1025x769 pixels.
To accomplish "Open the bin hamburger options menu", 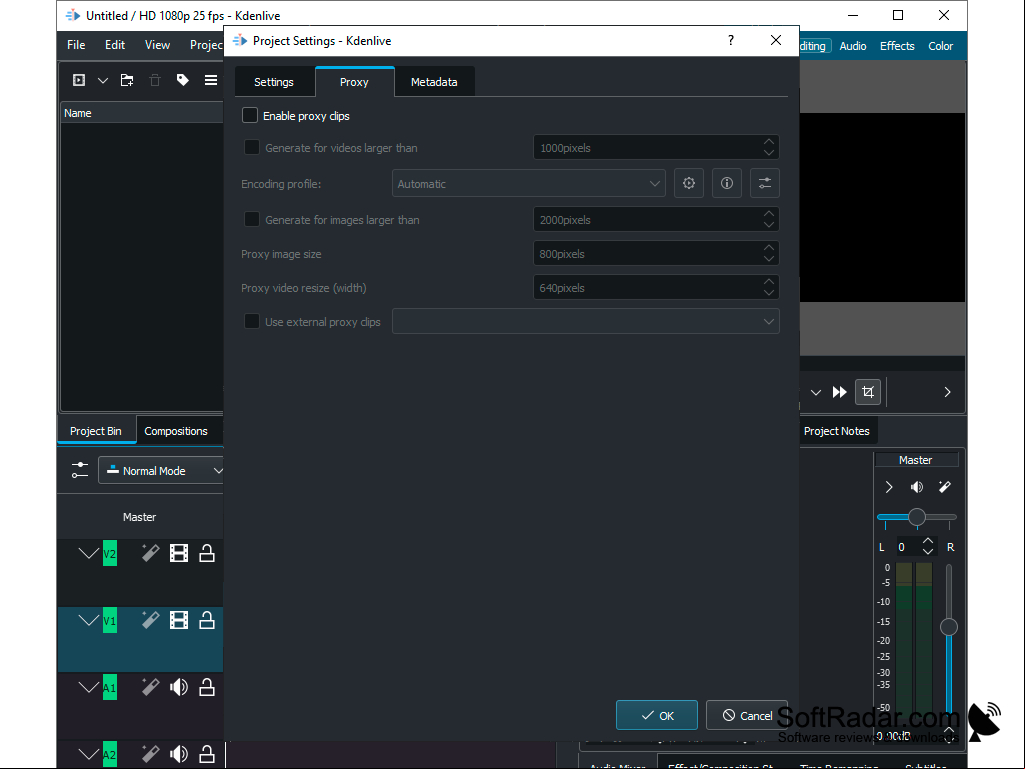I will (x=210, y=80).
